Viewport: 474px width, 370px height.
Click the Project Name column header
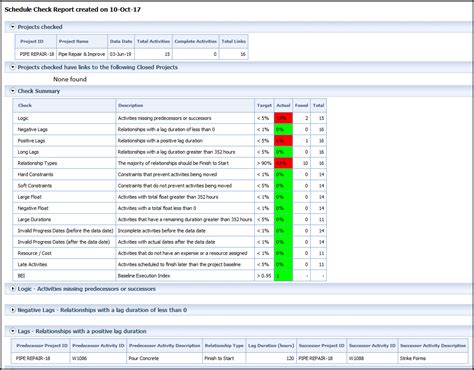pos(82,41)
